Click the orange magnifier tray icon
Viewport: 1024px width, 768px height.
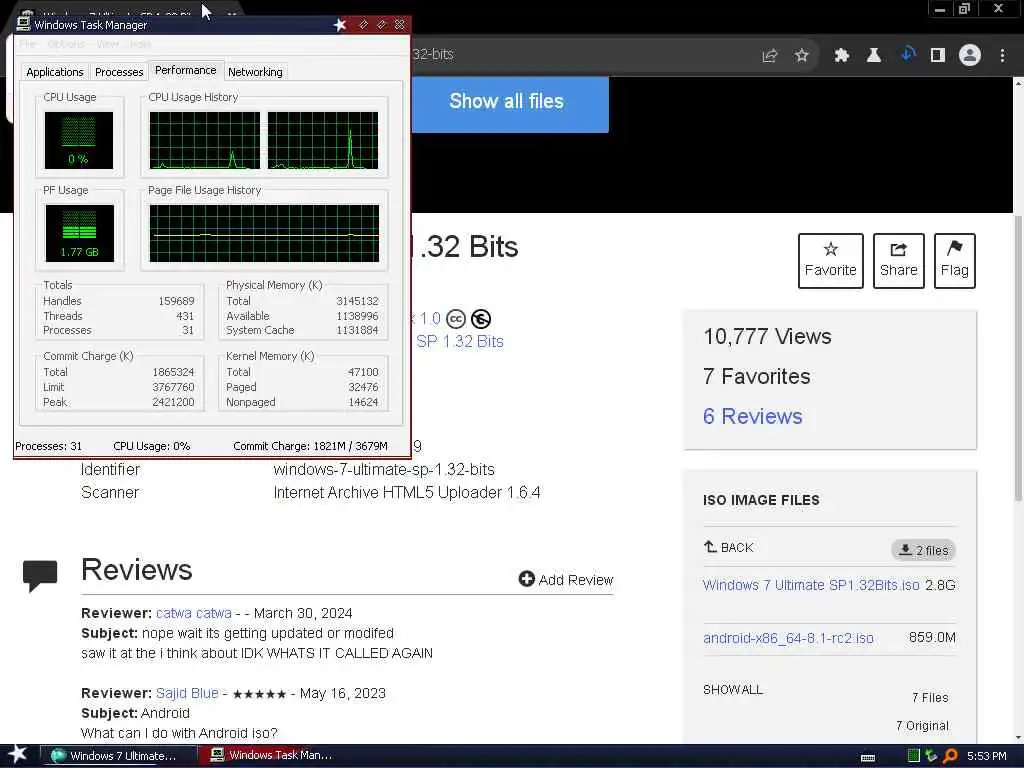click(950, 756)
